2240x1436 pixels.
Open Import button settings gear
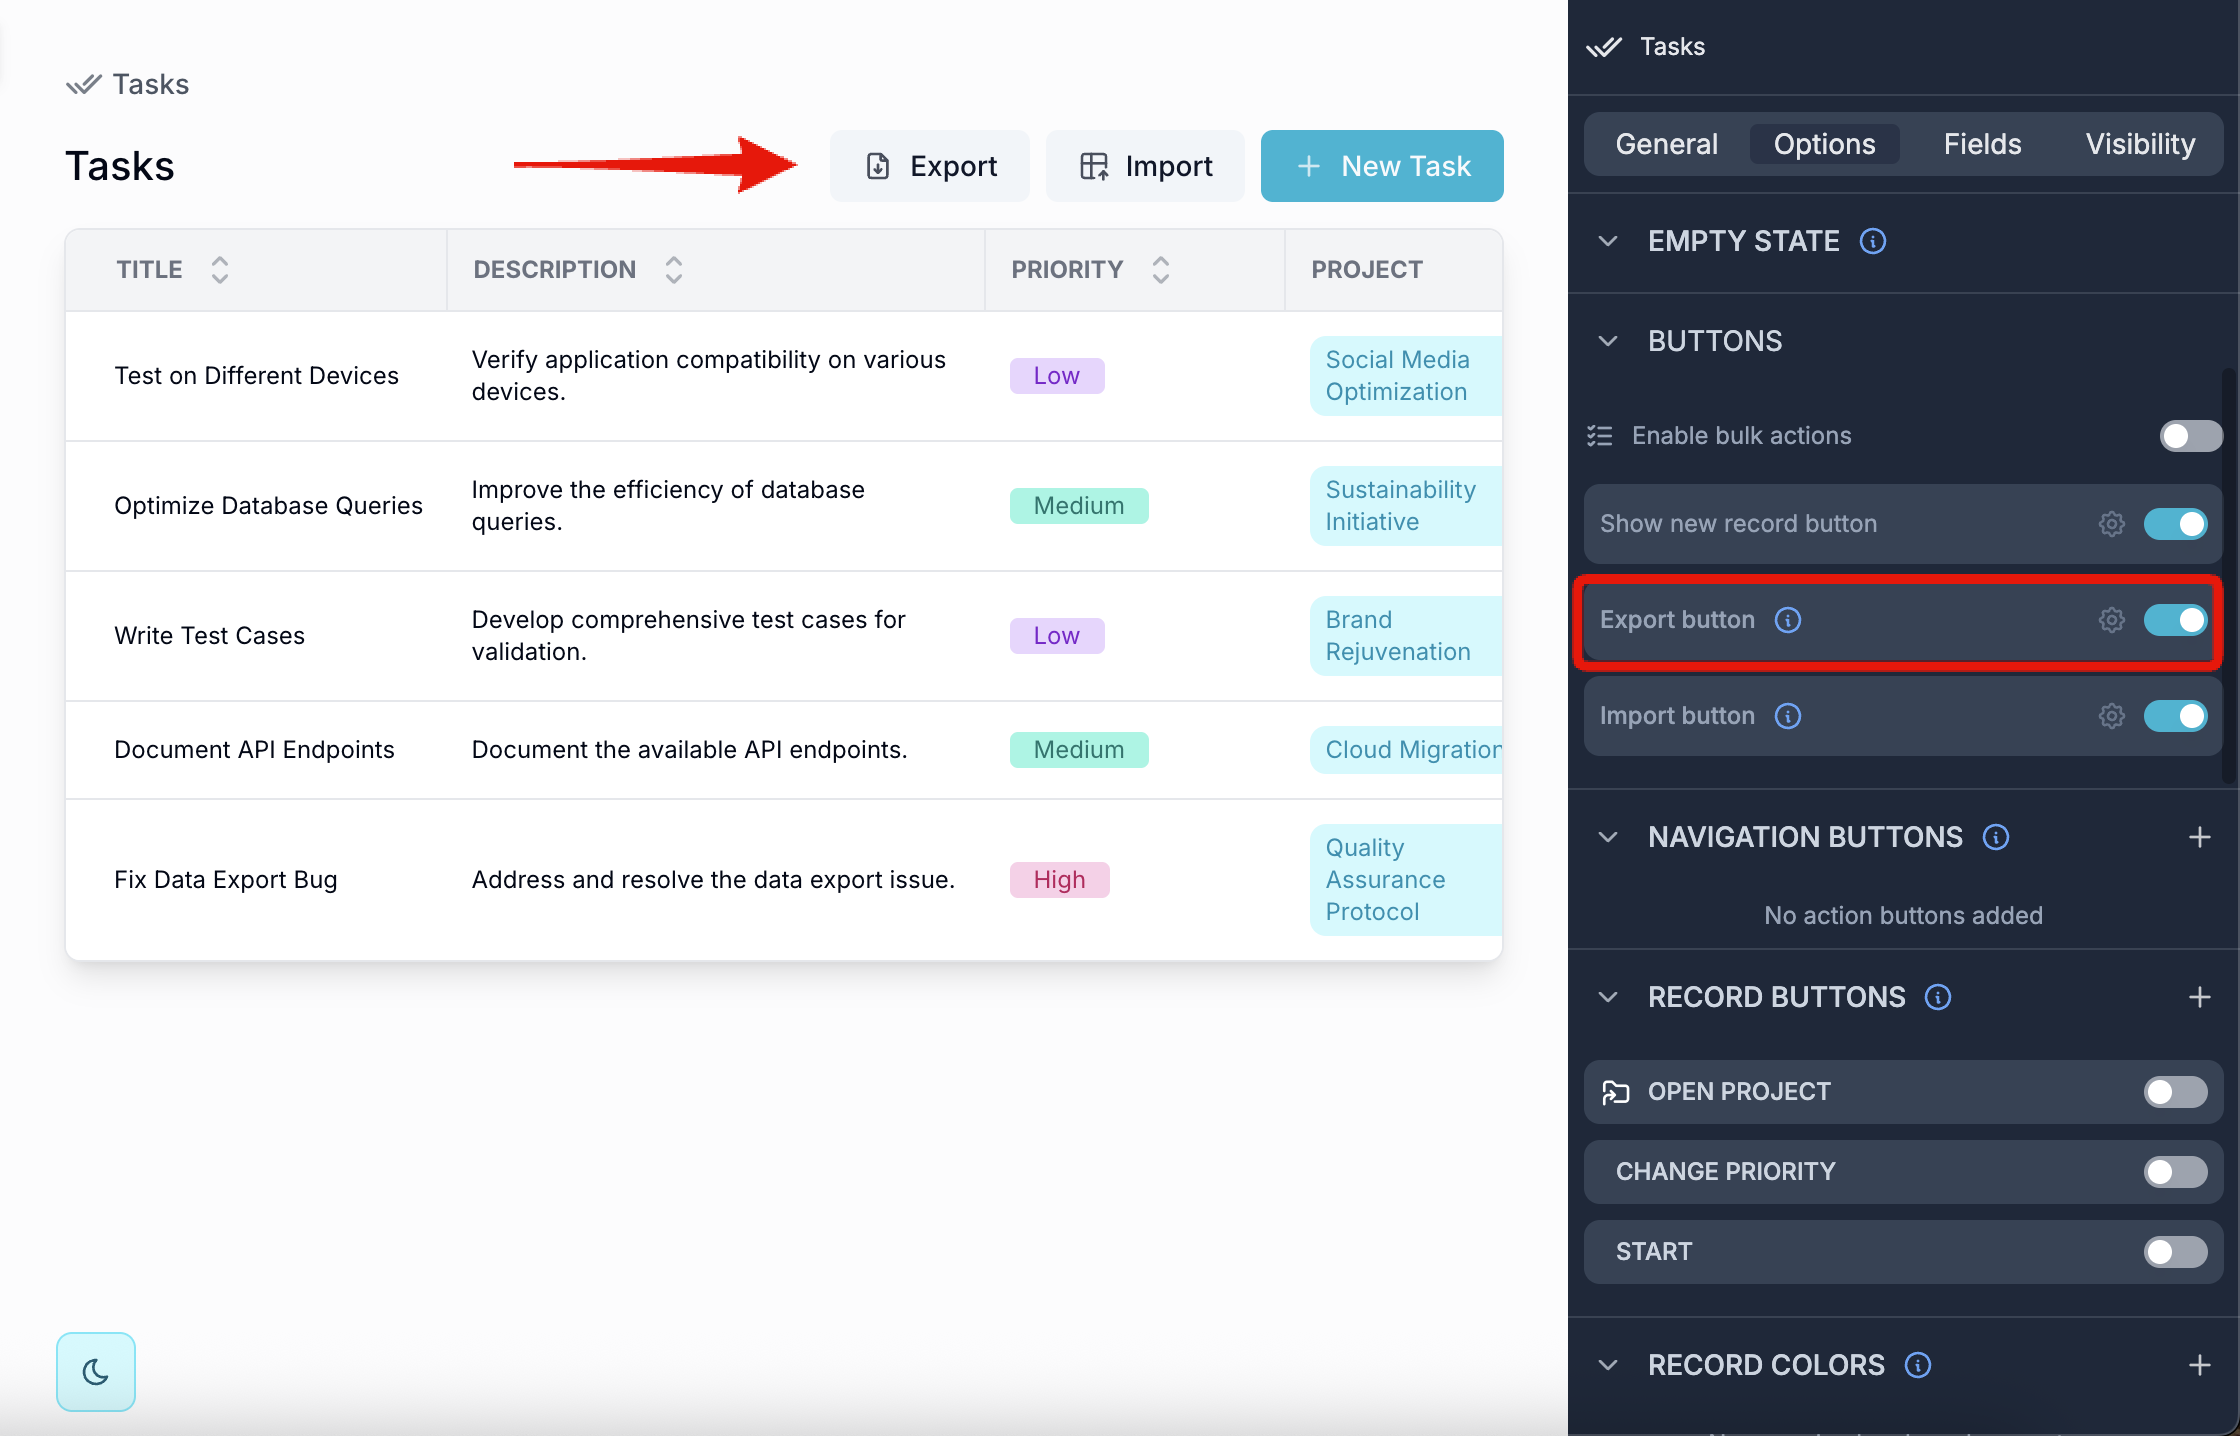tap(2111, 716)
